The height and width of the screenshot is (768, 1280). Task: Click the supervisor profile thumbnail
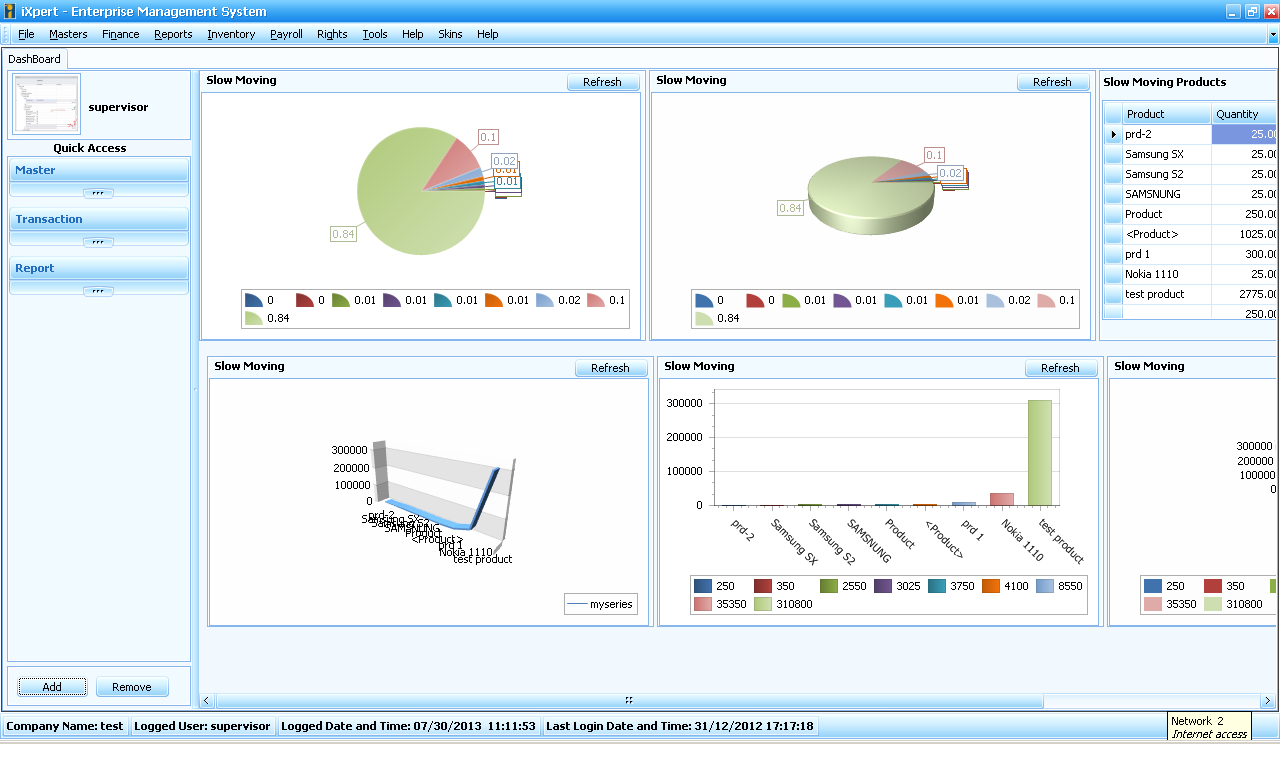pos(46,104)
